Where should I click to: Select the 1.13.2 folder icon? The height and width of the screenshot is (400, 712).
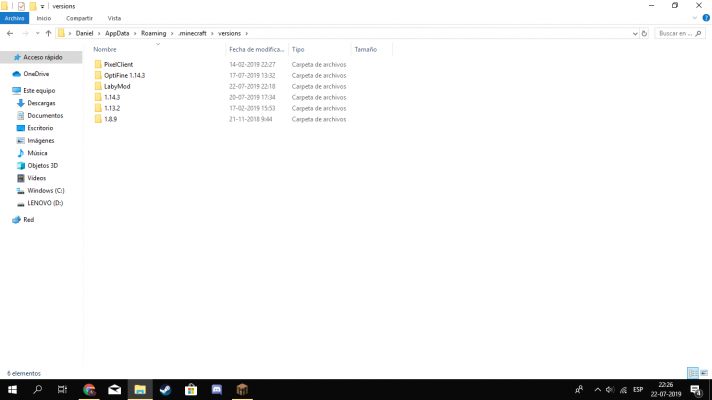[98, 108]
